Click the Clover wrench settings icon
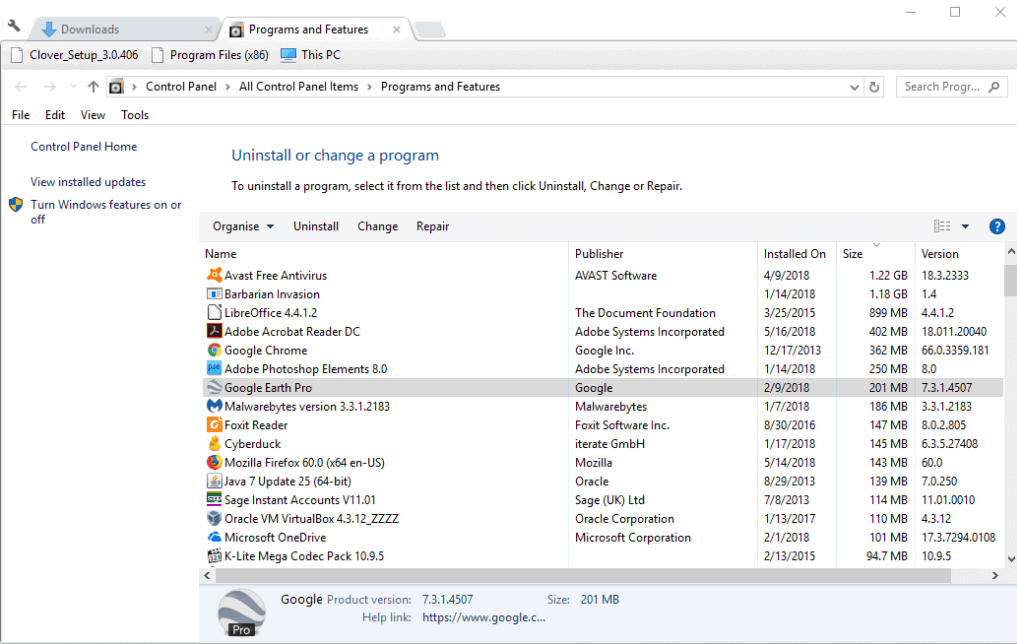 pos(14,26)
